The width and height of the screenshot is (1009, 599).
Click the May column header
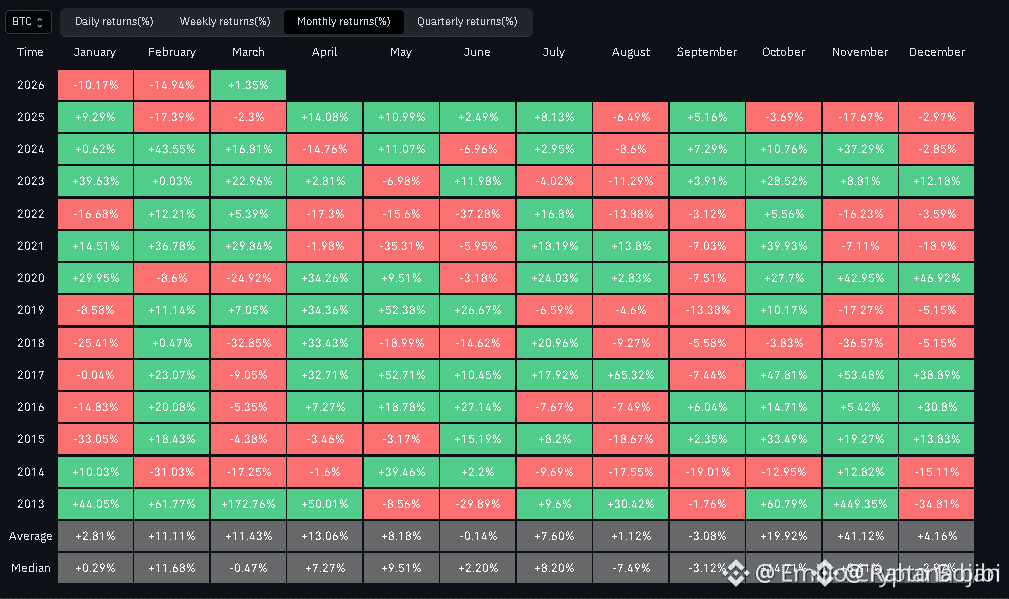pyautogui.click(x=401, y=52)
